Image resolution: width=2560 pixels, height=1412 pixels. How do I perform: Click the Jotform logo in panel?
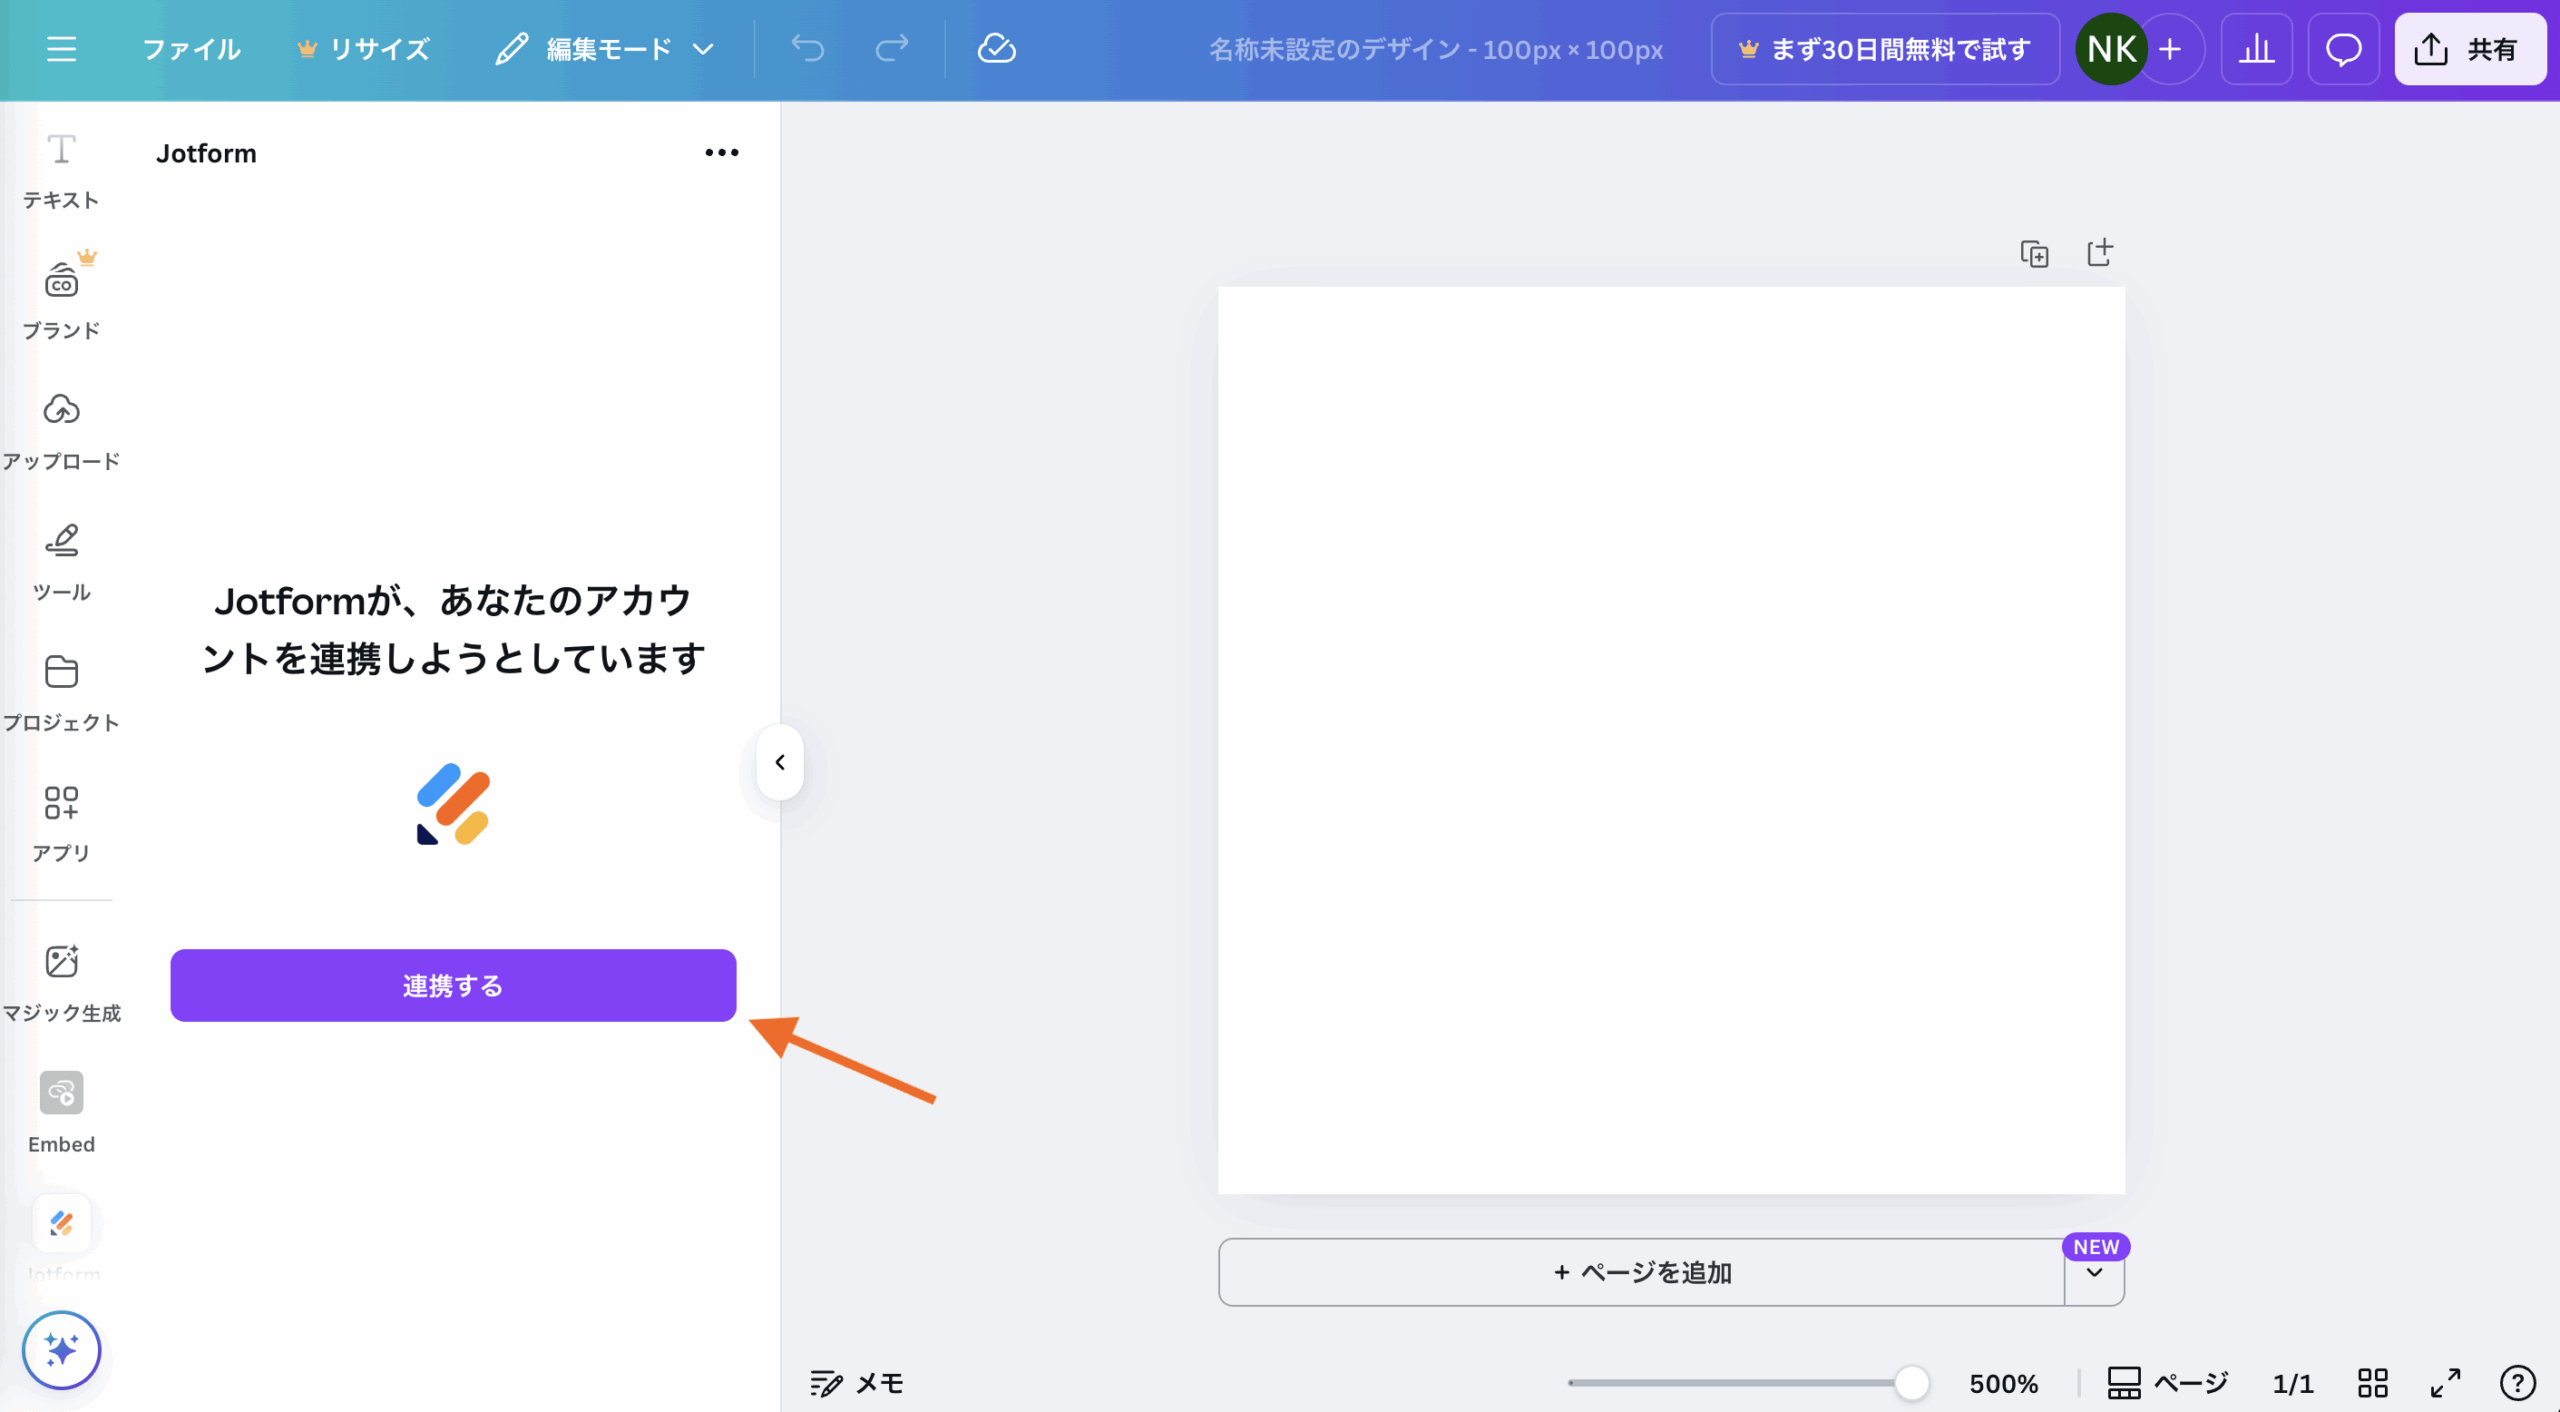(453, 804)
